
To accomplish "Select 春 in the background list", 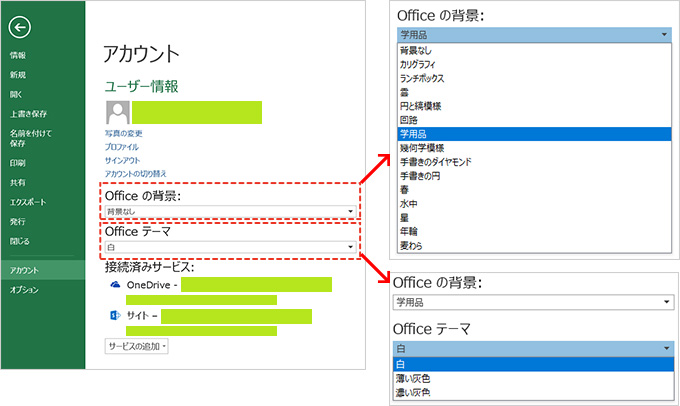I will (x=534, y=190).
